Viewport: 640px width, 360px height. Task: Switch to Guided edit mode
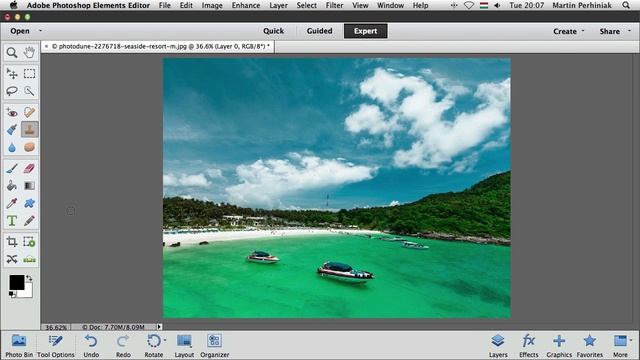click(319, 31)
